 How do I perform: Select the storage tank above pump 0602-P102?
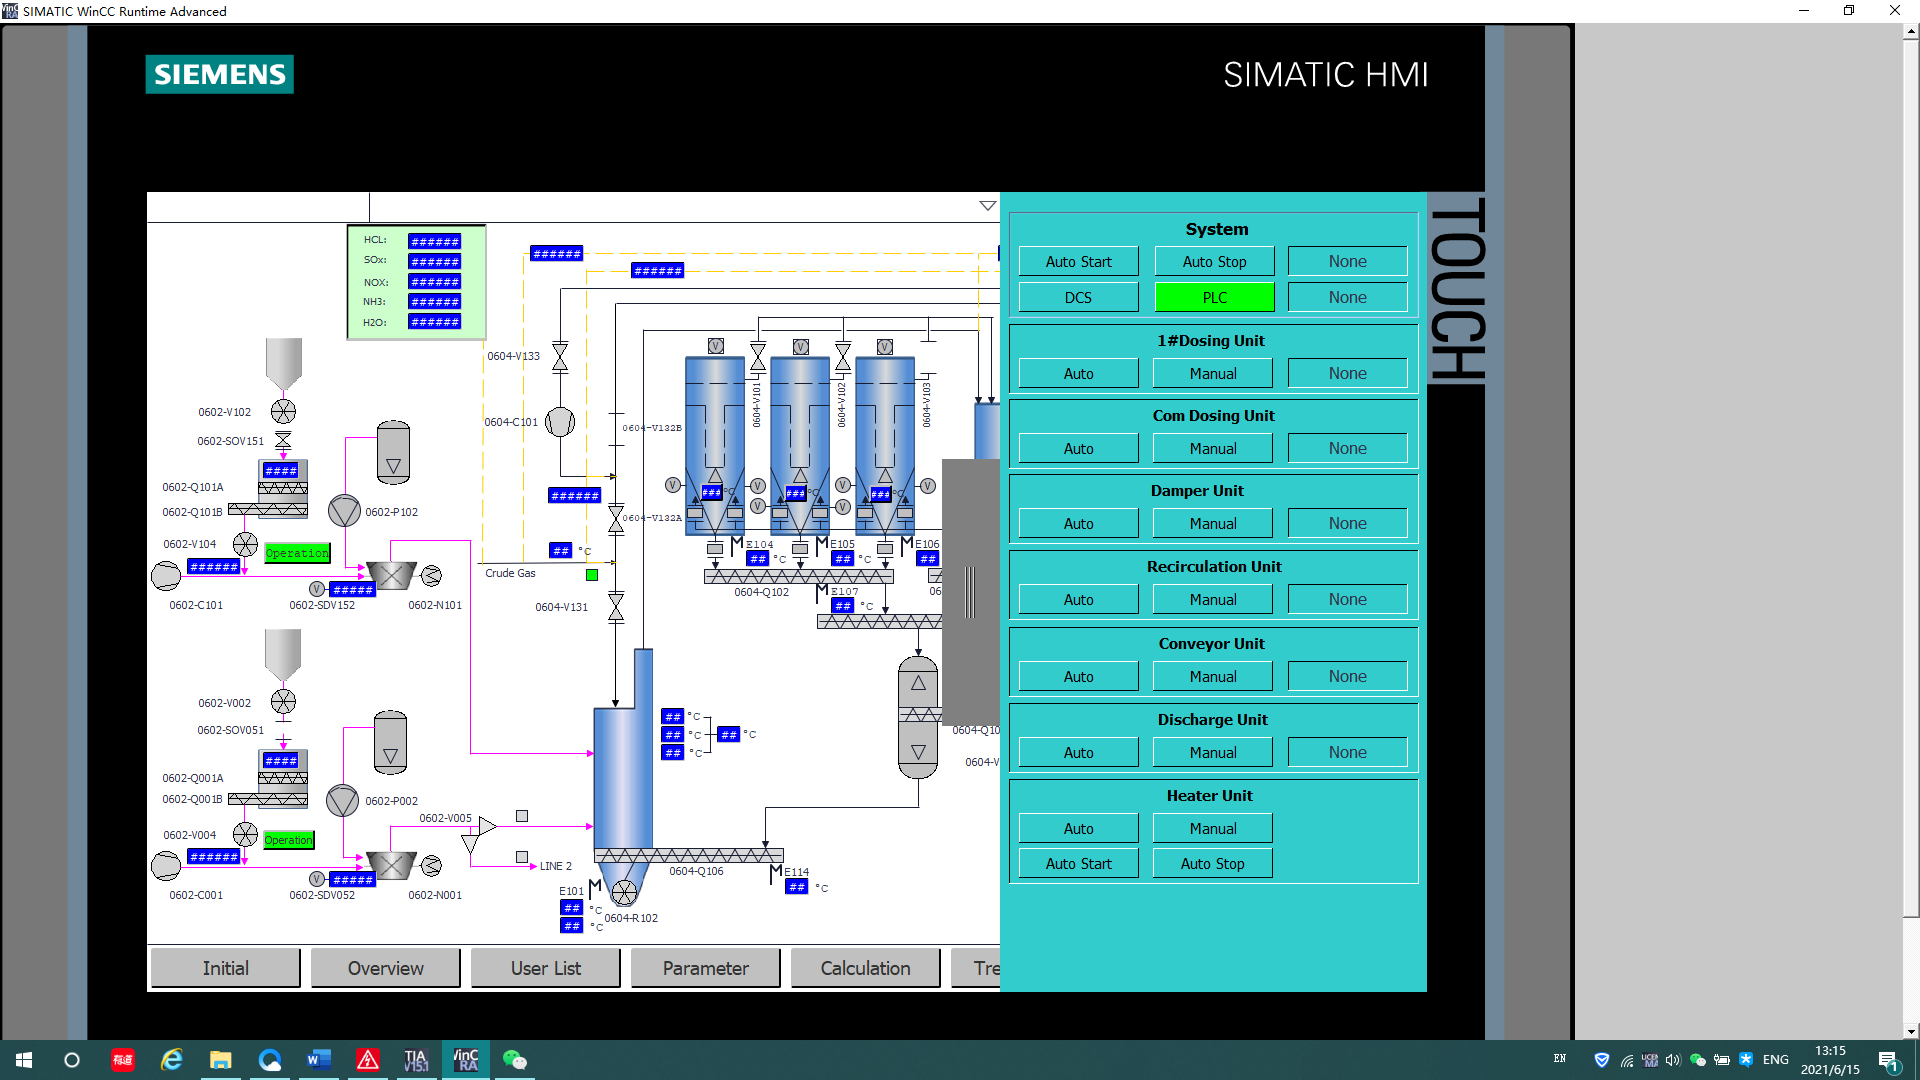click(x=393, y=452)
